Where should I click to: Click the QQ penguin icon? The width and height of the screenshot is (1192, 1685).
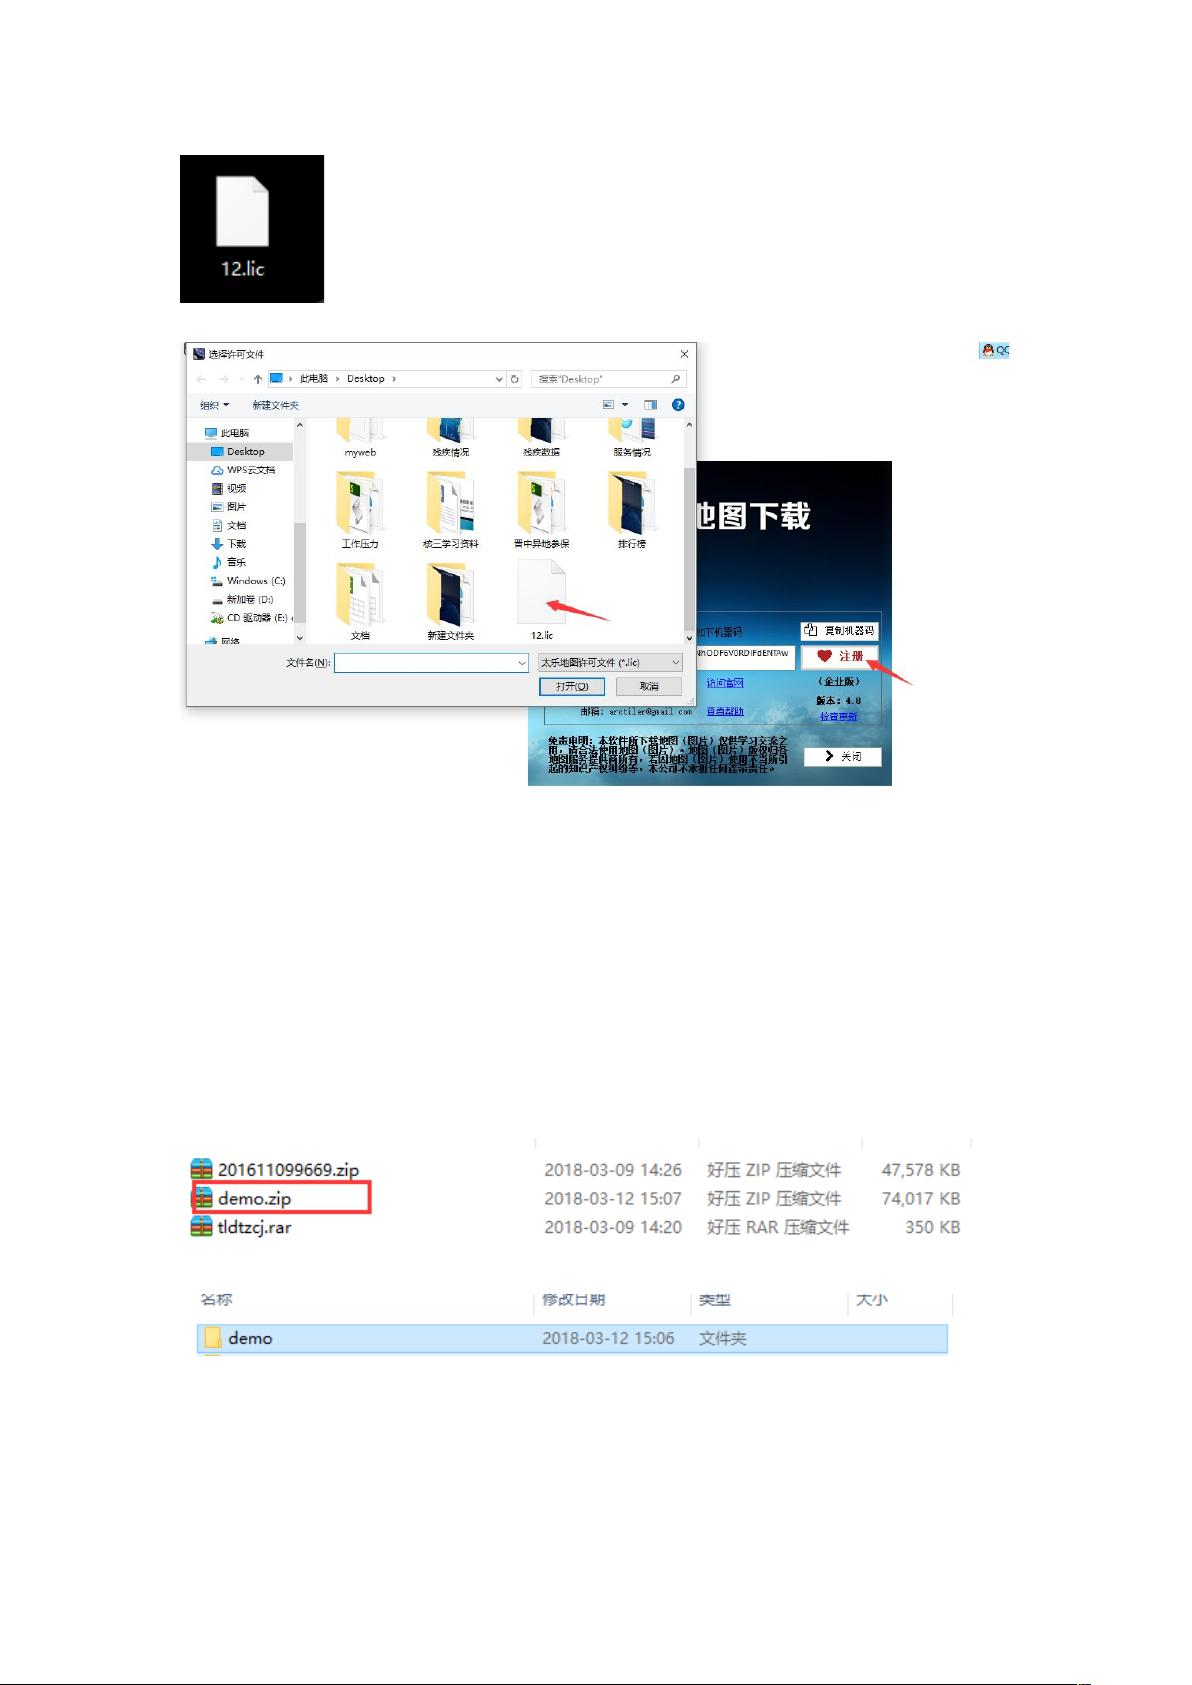click(988, 350)
